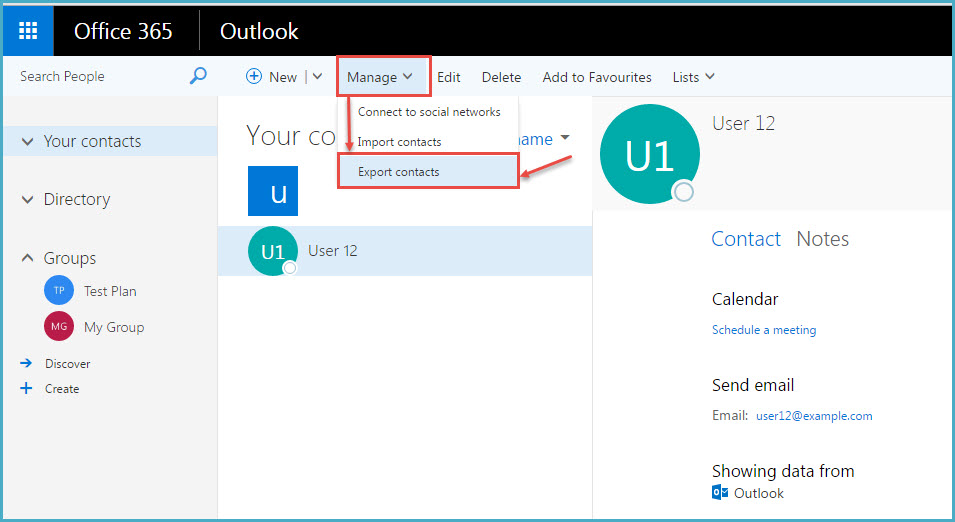Switch to the Contact tab
955x522 pixels.
(x=746, y=239)
